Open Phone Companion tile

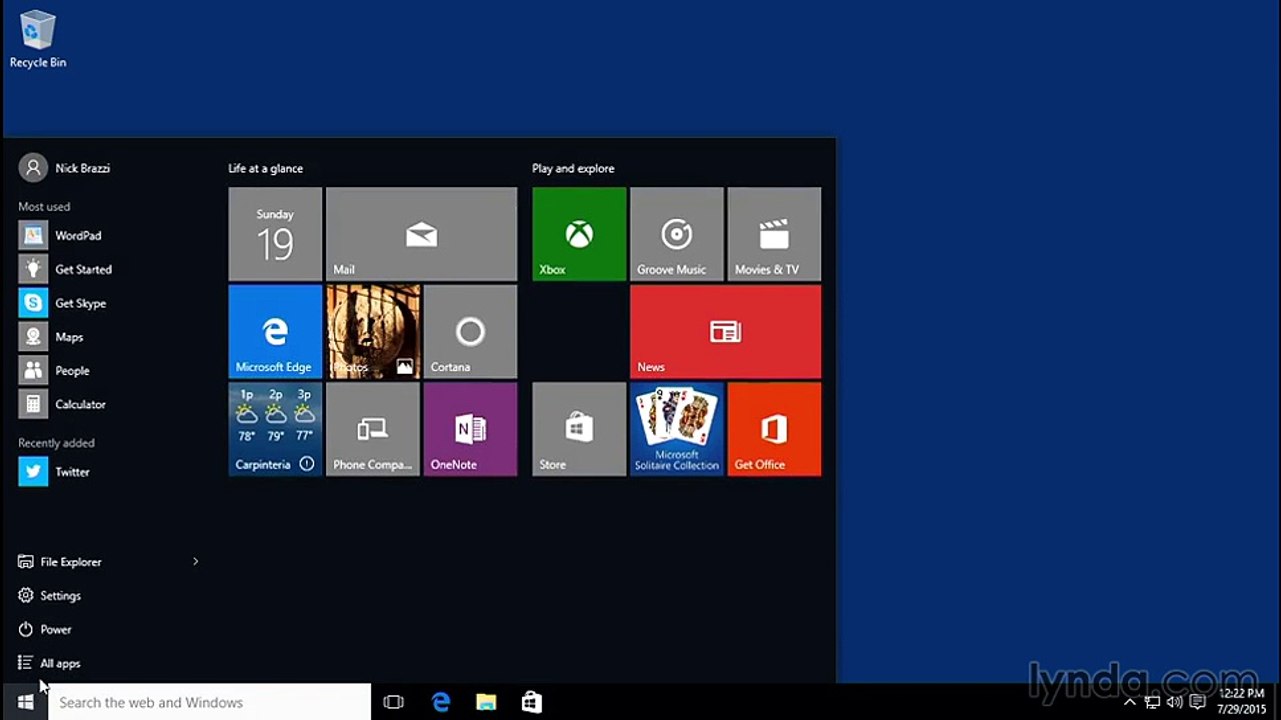372,429
